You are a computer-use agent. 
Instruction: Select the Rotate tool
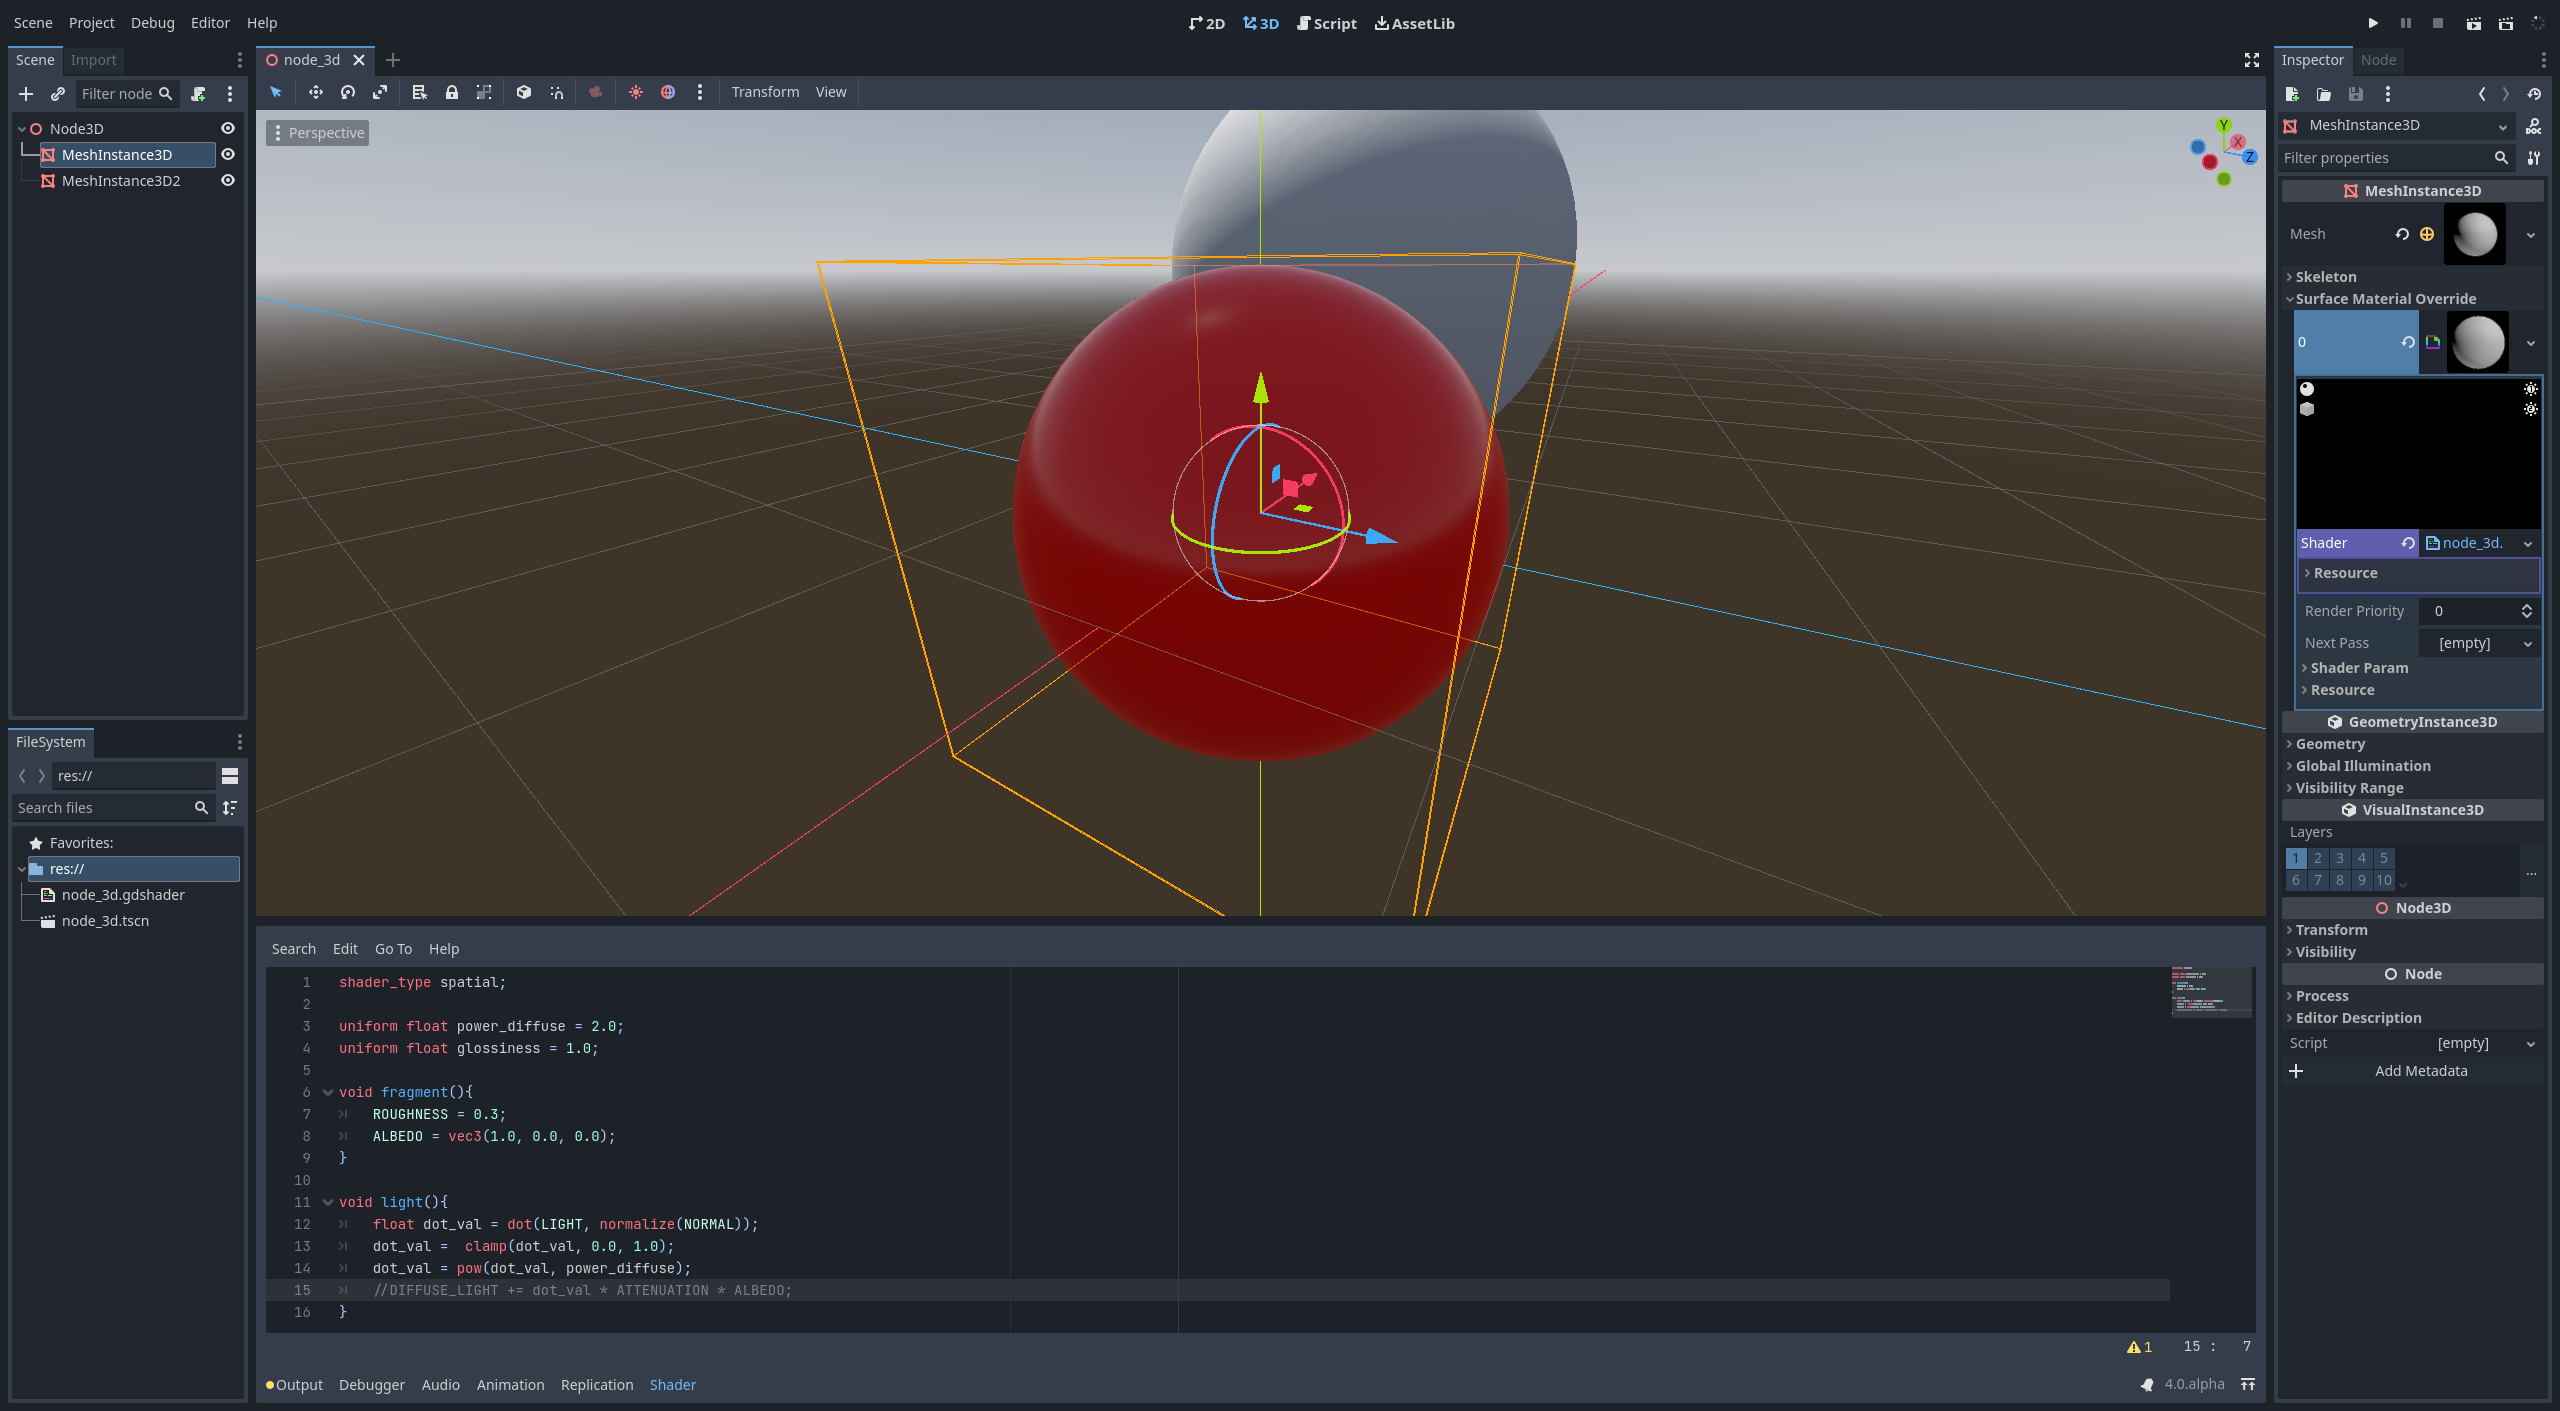pyautogui.click(x=347, y=92)
